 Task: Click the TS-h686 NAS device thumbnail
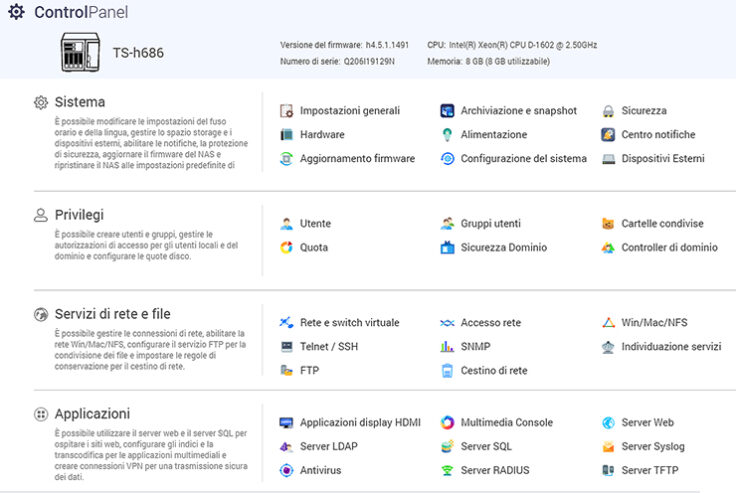(x=80, y=50)
